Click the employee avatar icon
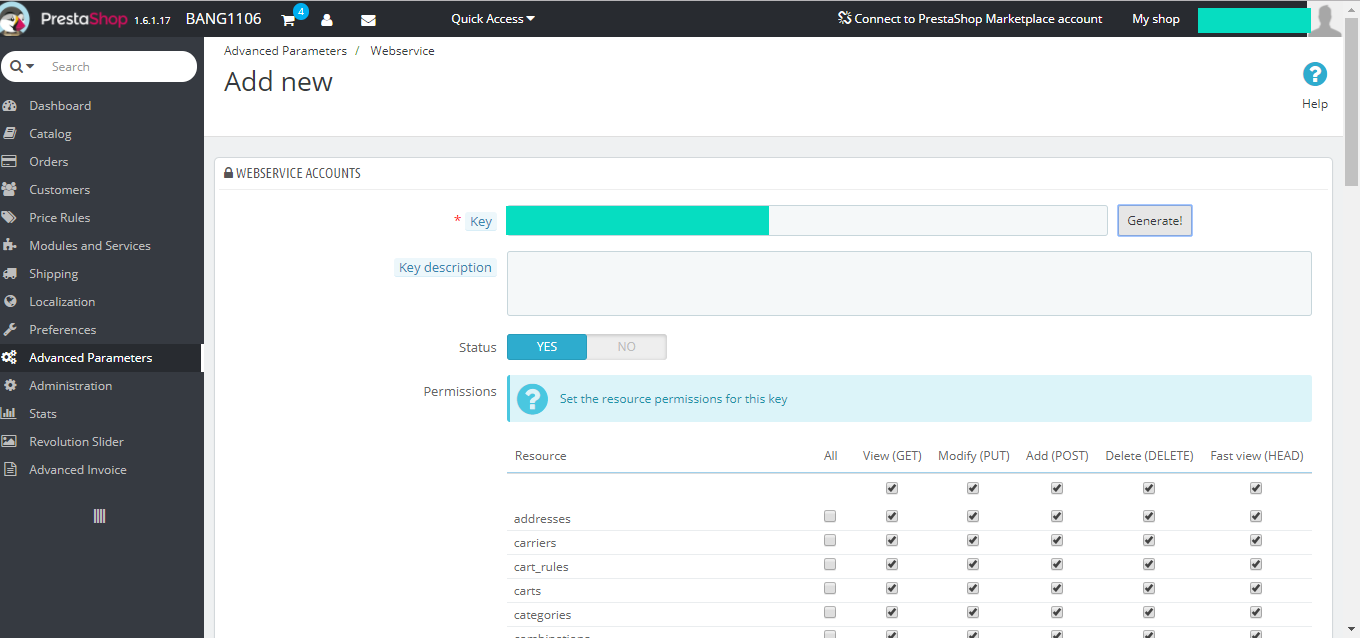Image resolution: width=1360 pixels, height=638 pixels. point(1326,19)
